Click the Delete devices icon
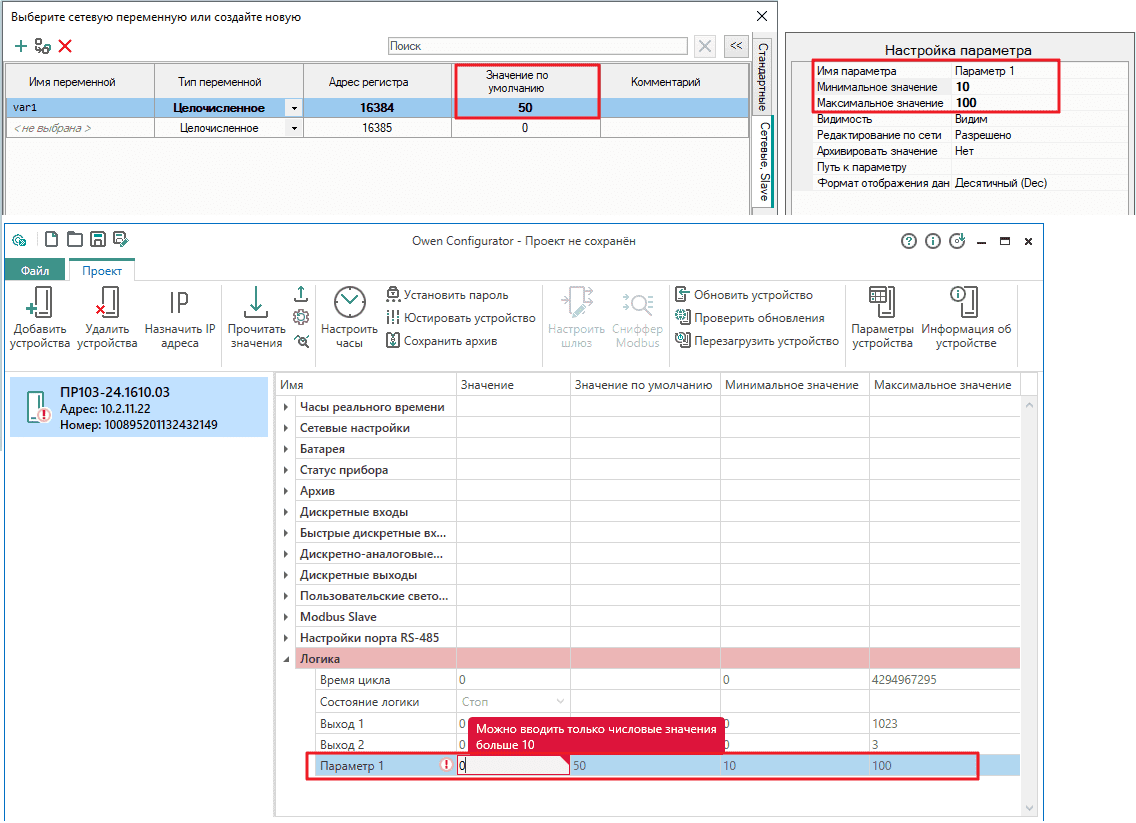Viewport: 1136px width, 823px height. pos(106,319)
